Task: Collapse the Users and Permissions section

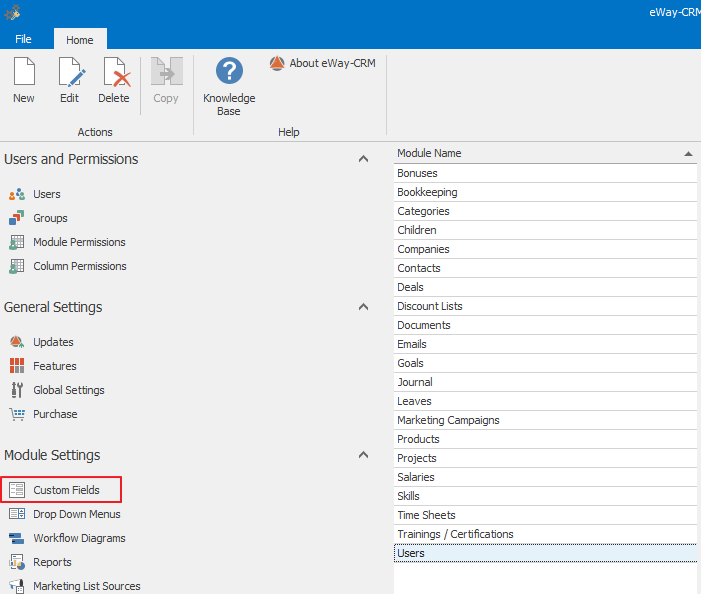Action: (363, 159)
